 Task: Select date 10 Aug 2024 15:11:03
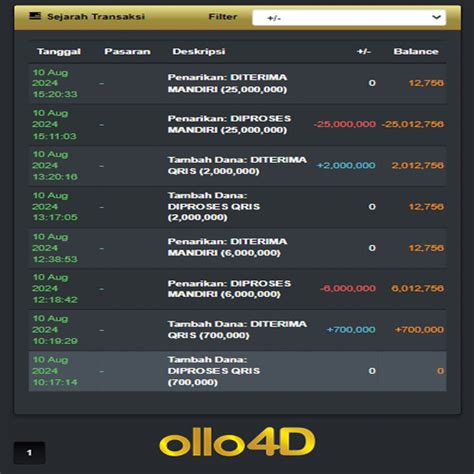point(55,125)
